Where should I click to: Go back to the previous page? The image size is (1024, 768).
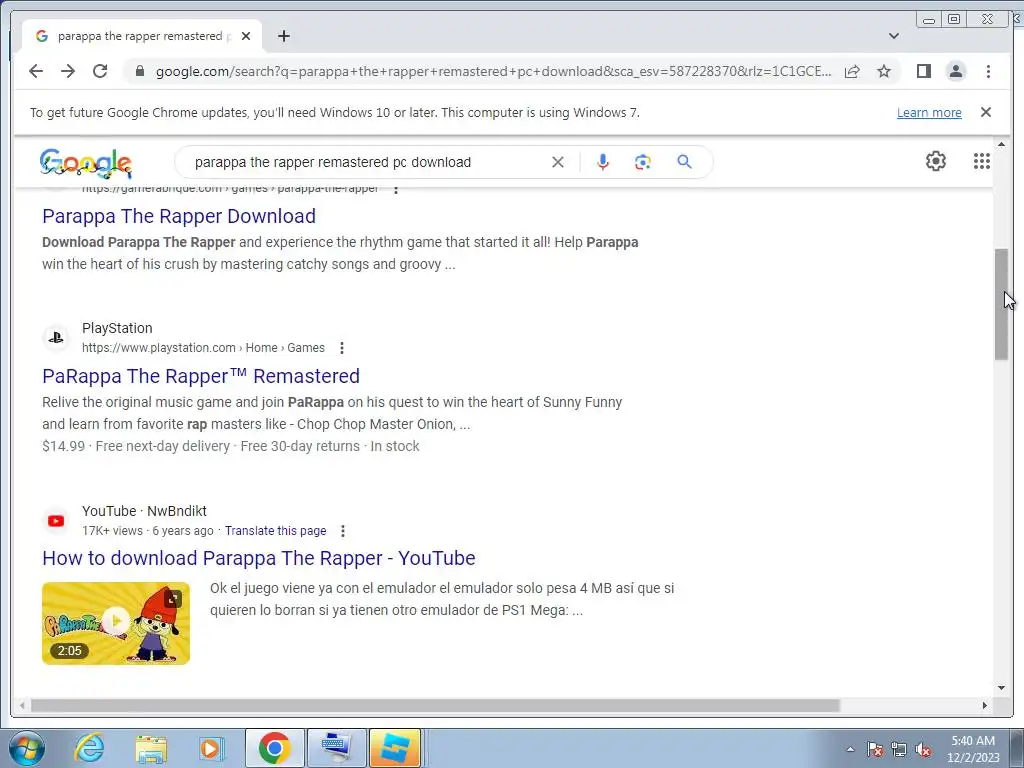[36, 71]
